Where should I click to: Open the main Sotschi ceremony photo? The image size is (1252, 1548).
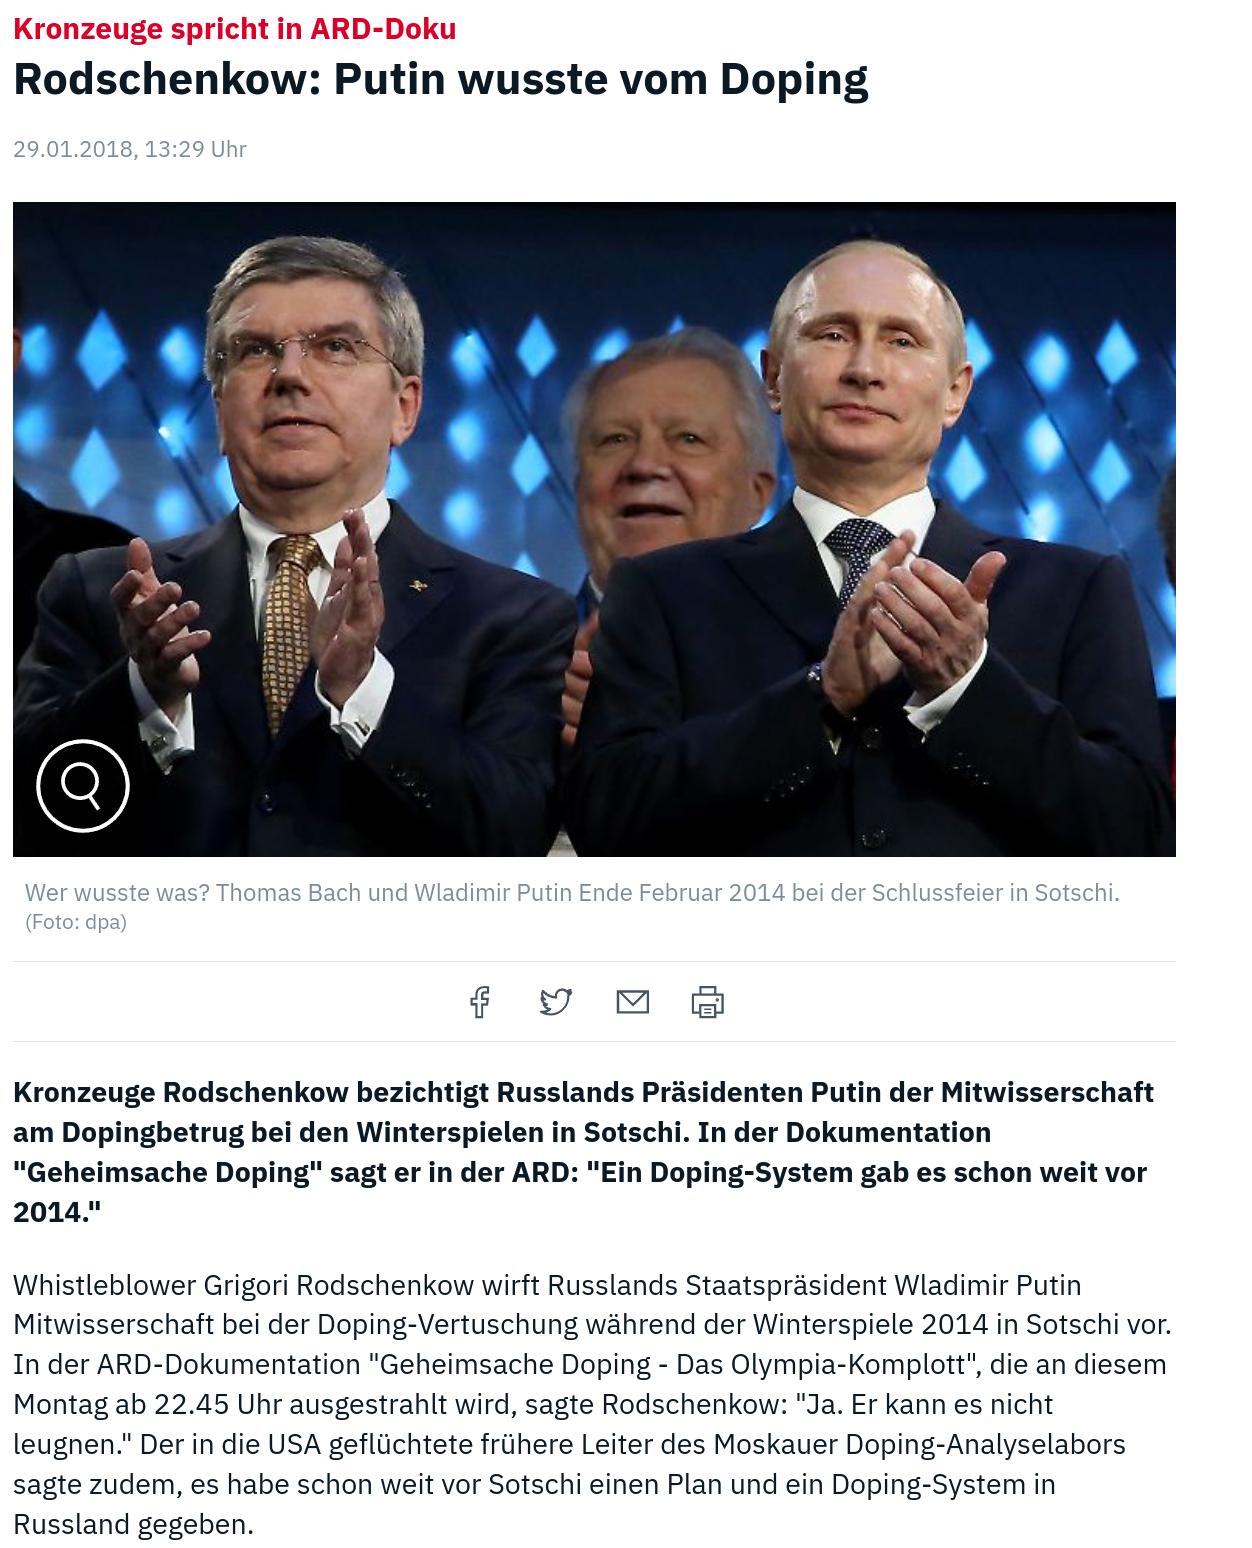[x=594, y=529]
